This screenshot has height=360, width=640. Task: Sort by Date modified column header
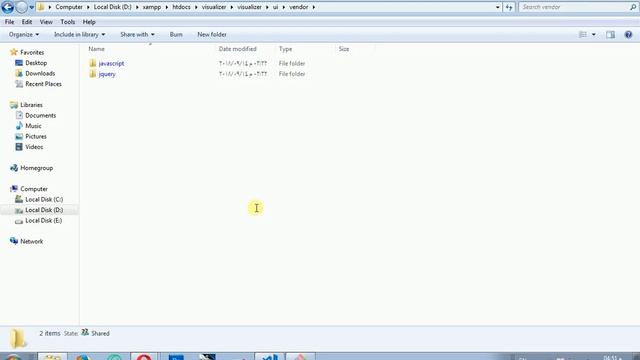click(x=238, y=49)
